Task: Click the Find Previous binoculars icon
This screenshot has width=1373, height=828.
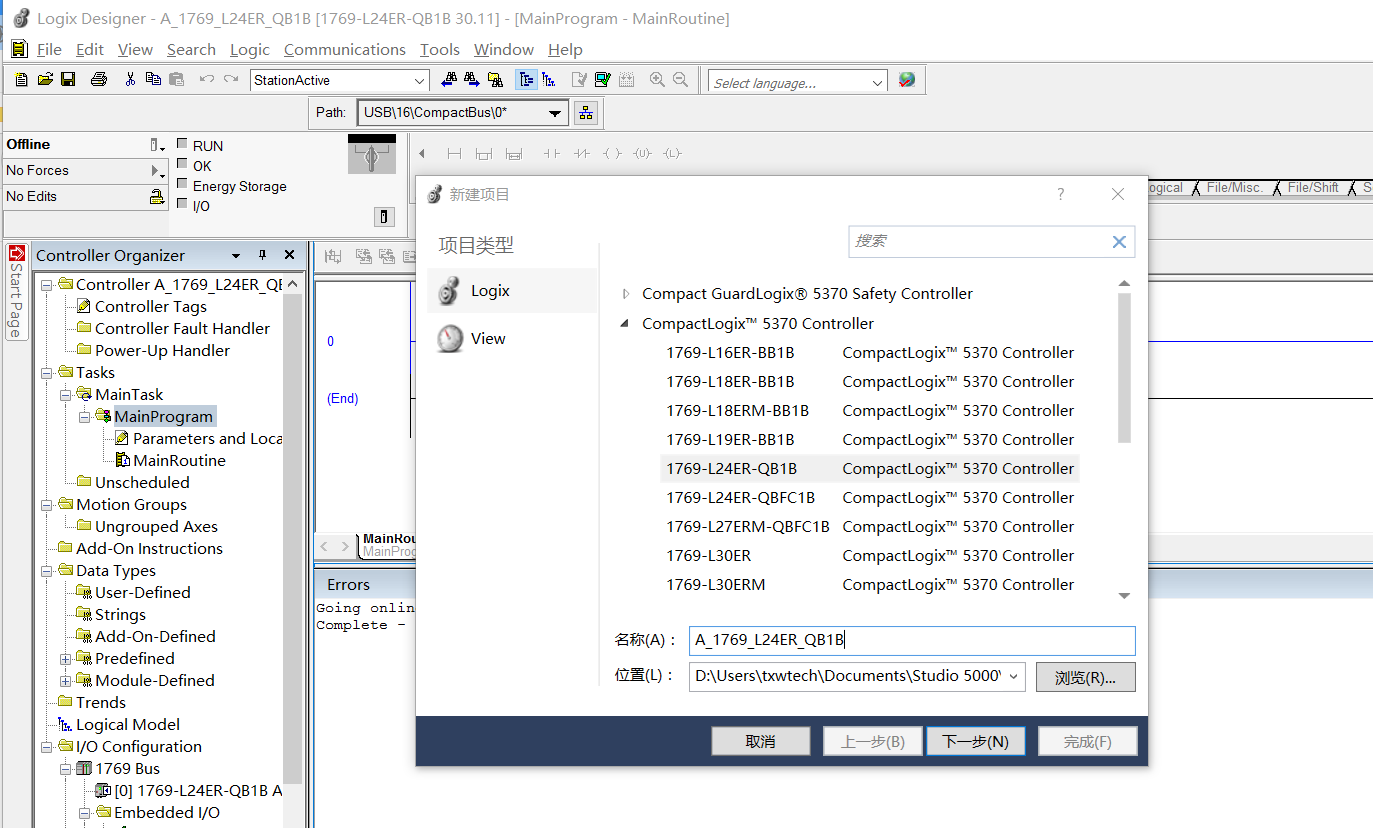Action: [x=448, y=80]
